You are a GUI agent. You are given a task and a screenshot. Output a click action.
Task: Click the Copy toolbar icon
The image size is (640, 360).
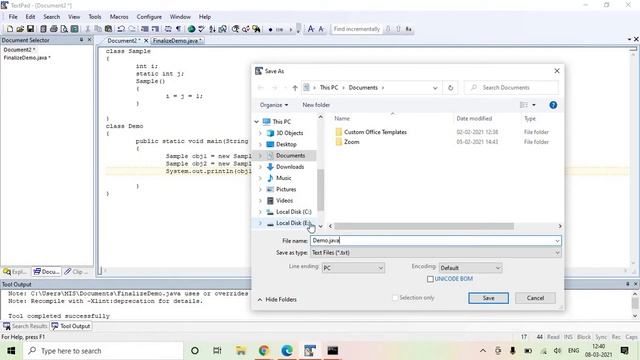(98, 29)
